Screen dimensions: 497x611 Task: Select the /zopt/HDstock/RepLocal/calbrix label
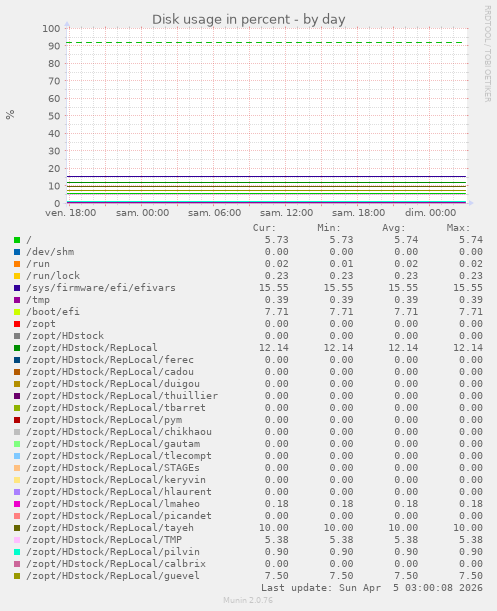(116, 564)
